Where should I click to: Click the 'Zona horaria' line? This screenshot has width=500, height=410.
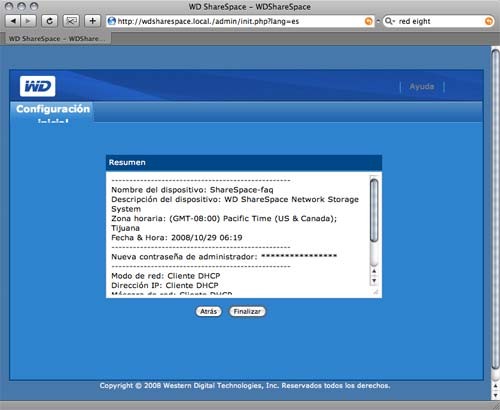224,223
